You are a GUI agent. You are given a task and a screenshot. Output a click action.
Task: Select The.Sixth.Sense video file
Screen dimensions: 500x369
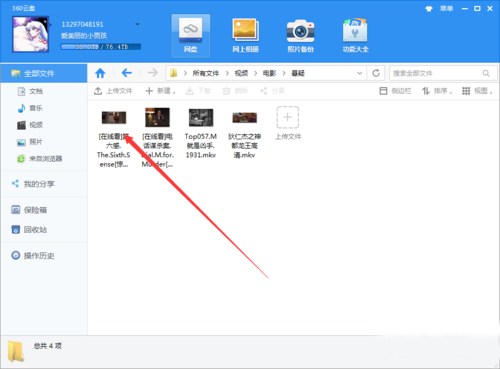114,138
